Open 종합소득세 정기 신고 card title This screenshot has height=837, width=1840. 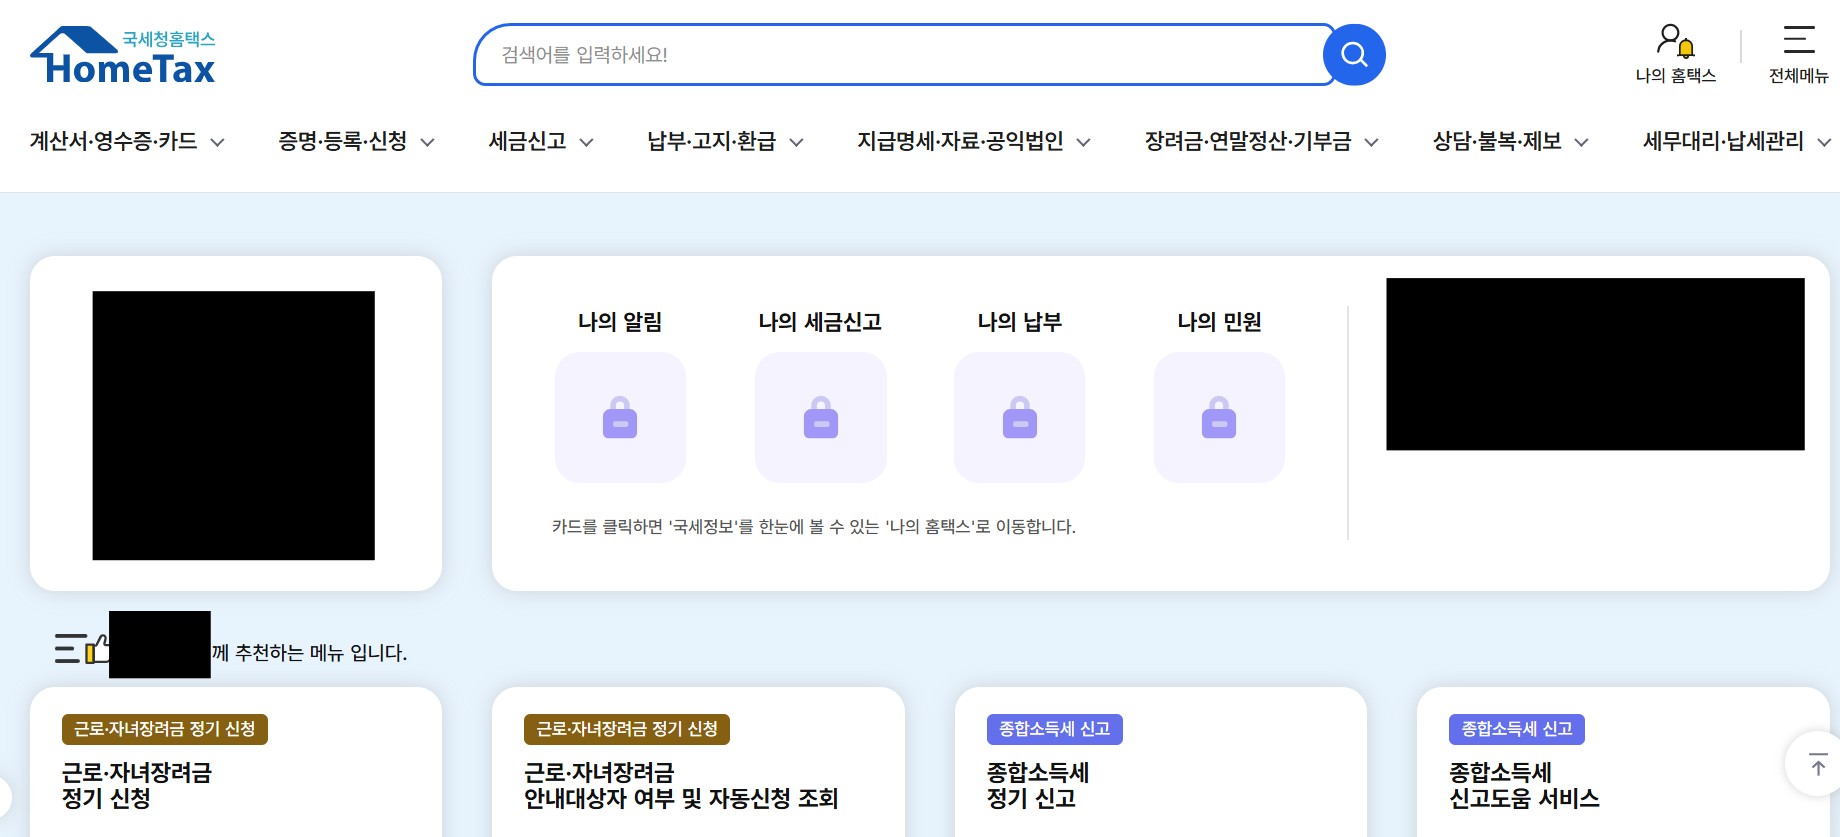(1038, 785)
